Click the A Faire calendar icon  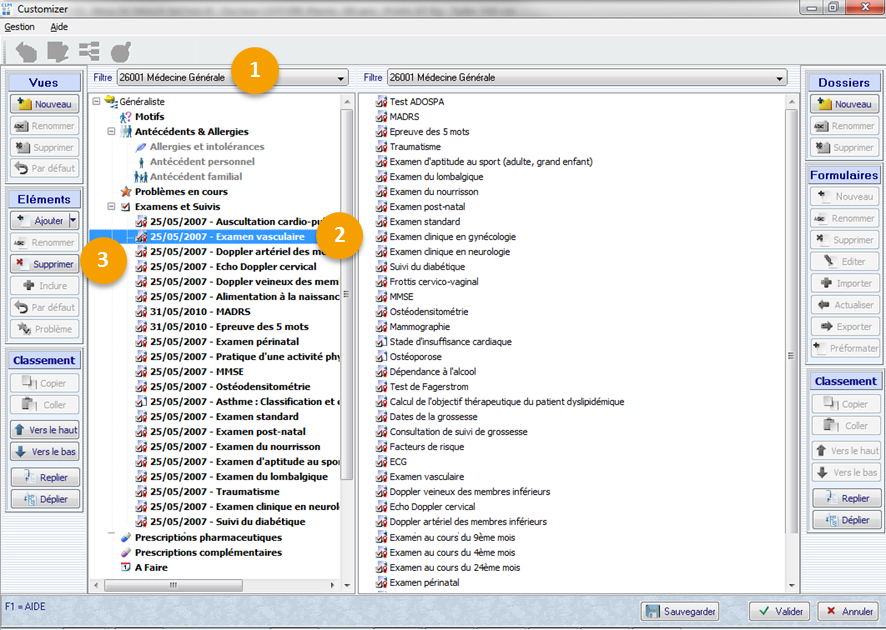click(126, 567)
